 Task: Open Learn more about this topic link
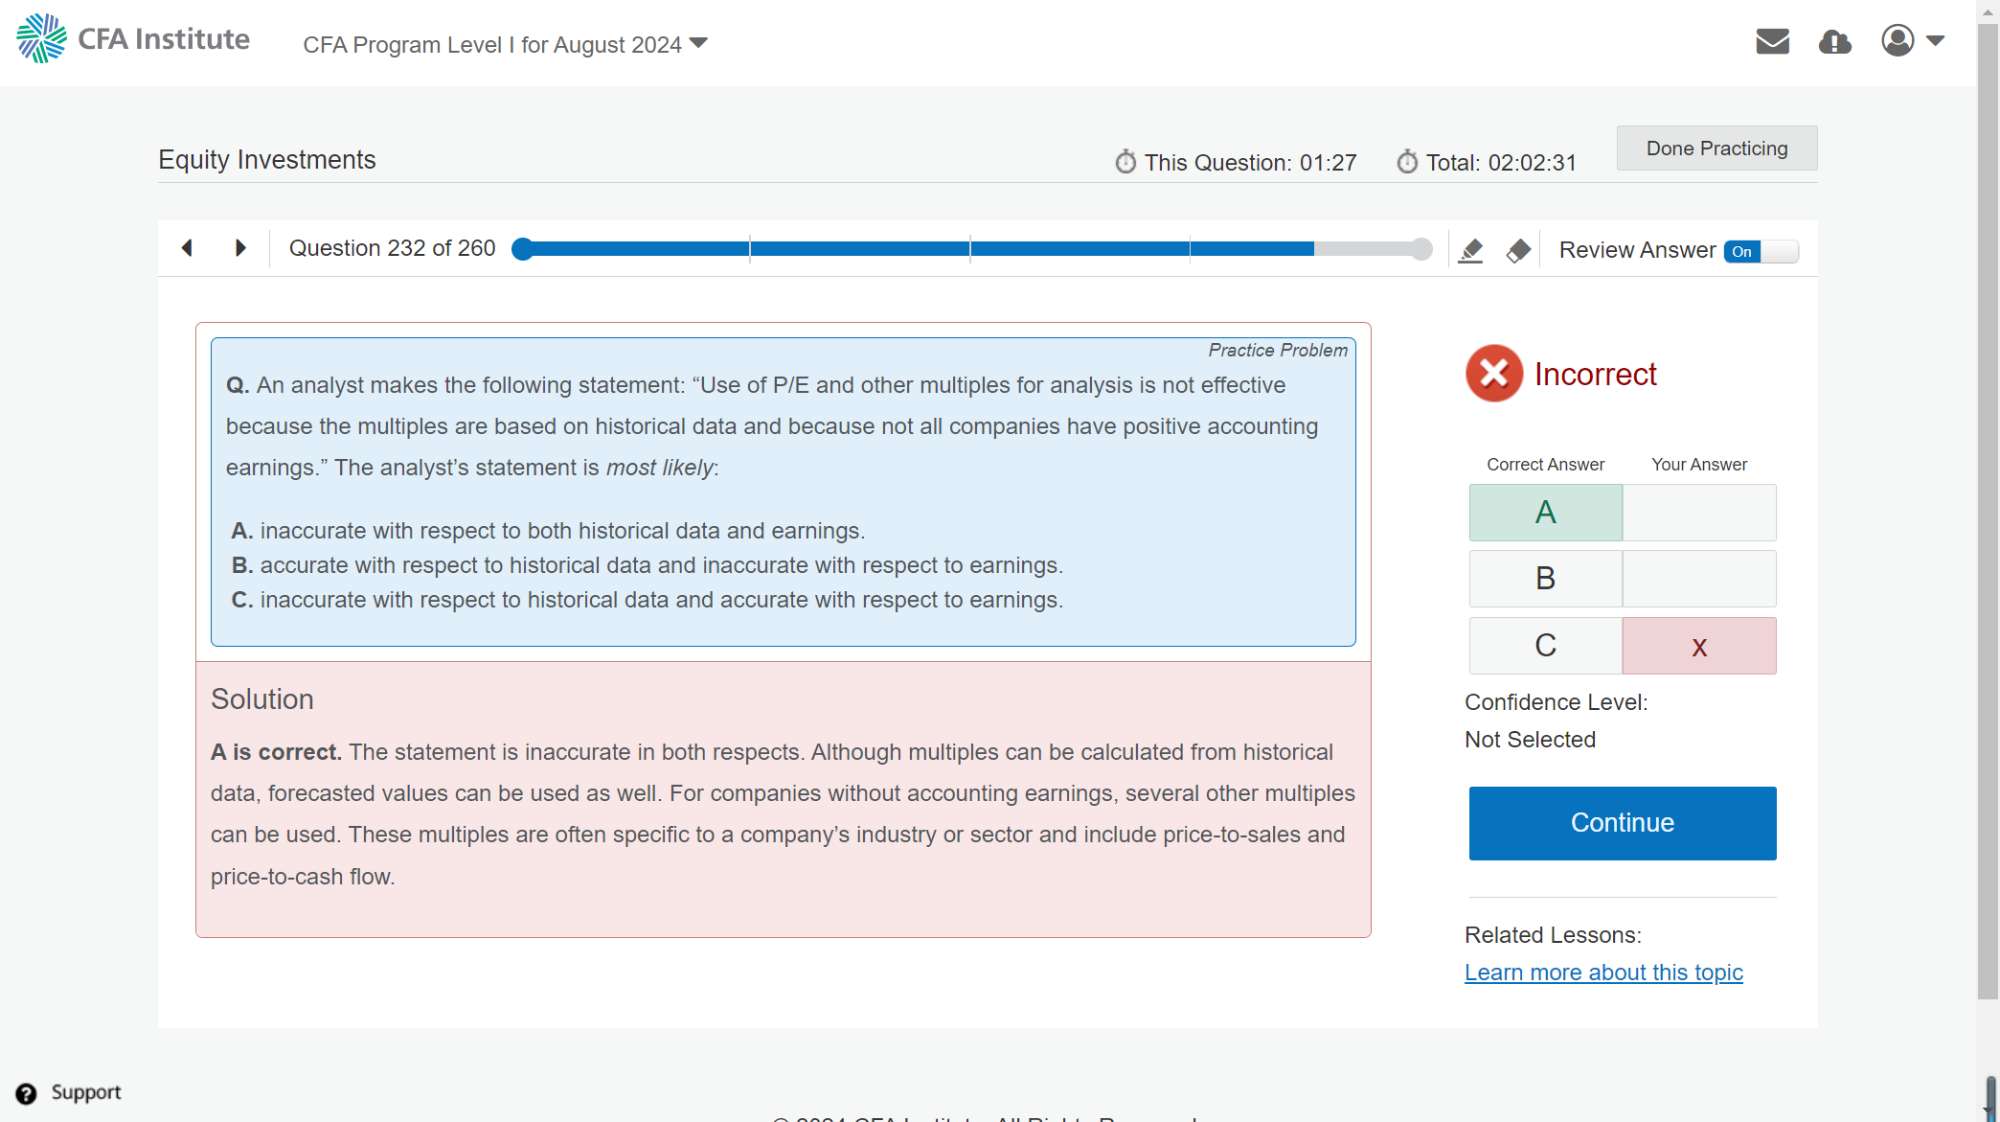1603,973
